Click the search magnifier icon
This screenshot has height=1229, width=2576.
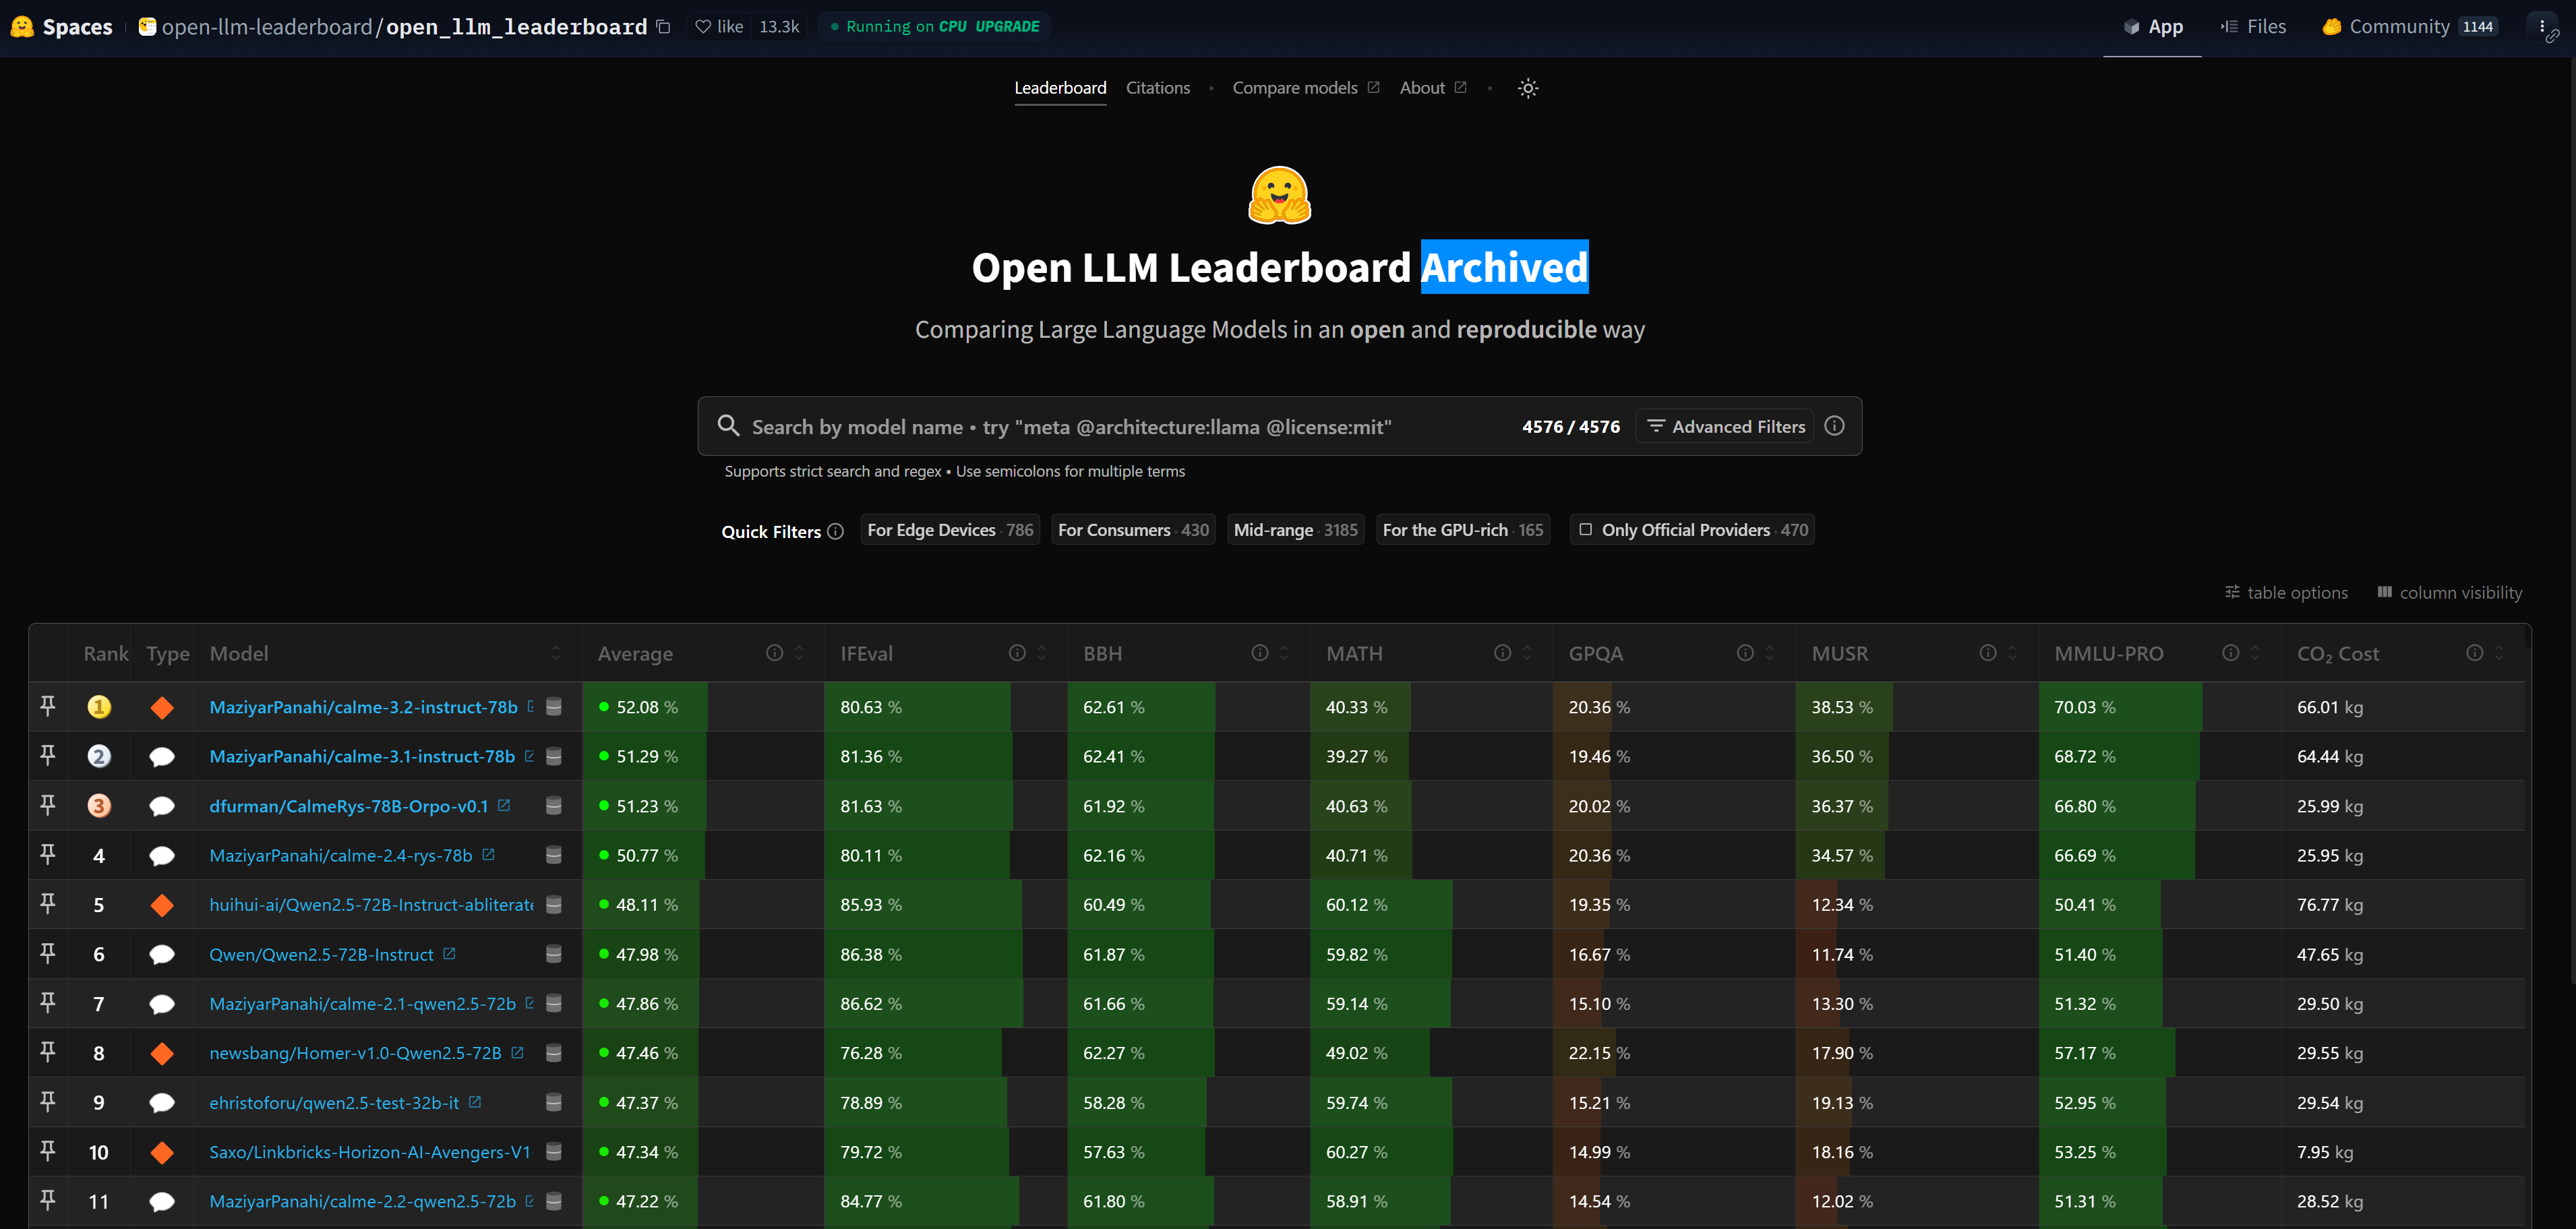pos(728,426)
